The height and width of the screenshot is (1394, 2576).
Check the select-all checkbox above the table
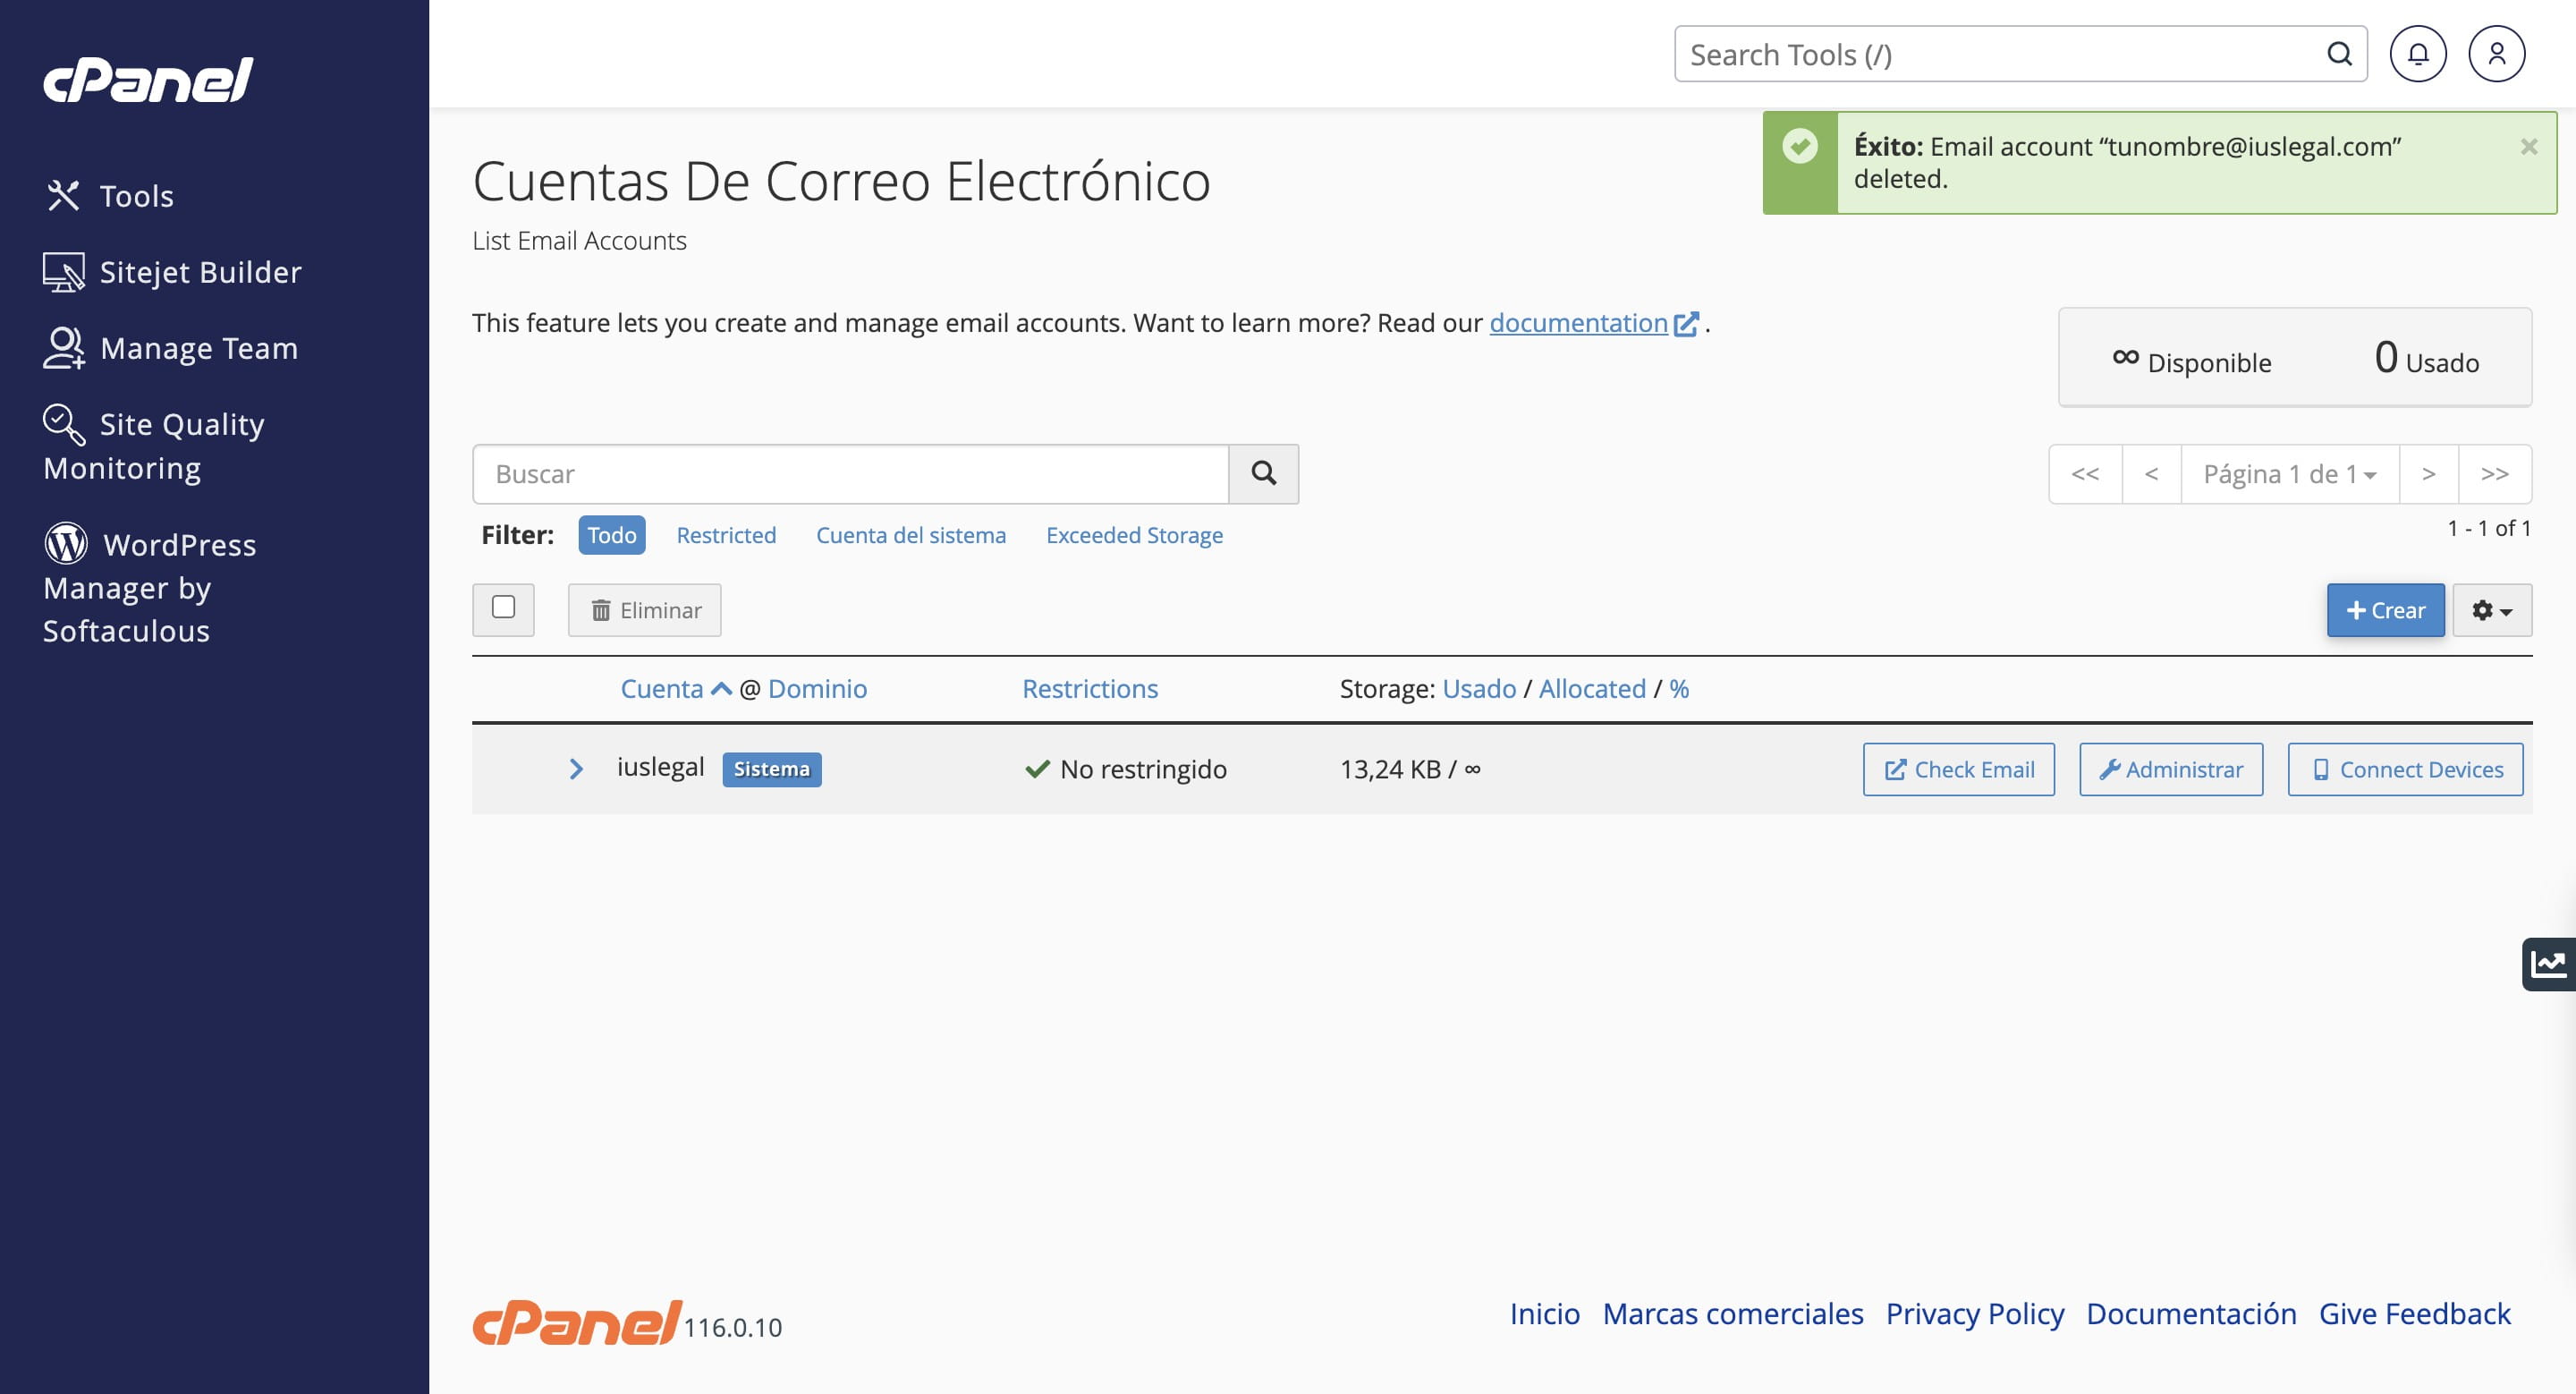point(504,609)
